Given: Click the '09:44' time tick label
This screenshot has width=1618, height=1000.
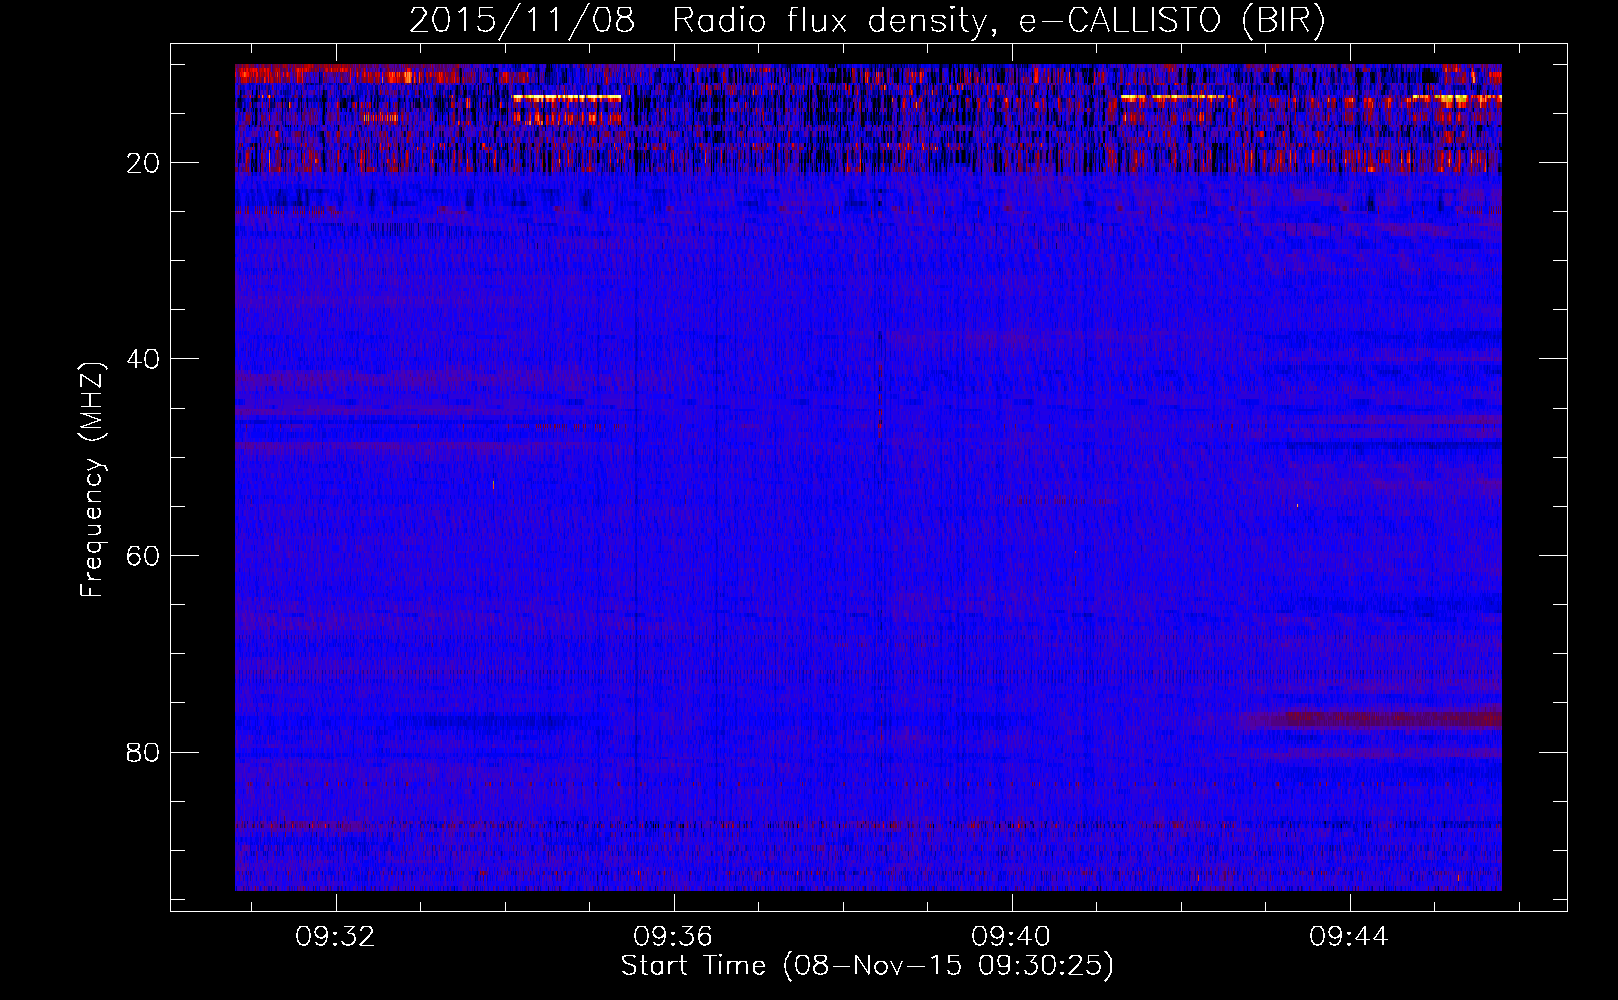Looking at the screenshot, I should click(1349, 937).
